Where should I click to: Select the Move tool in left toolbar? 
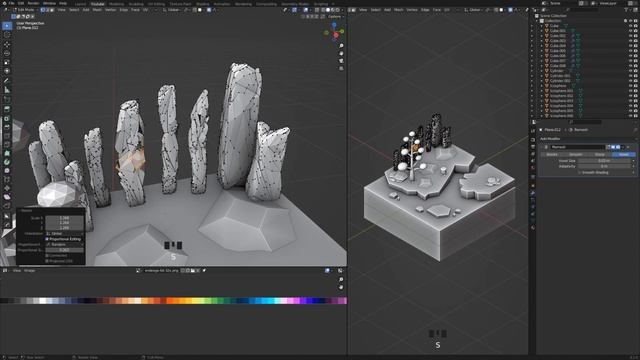pyautogui.click(x=7, y=44)
